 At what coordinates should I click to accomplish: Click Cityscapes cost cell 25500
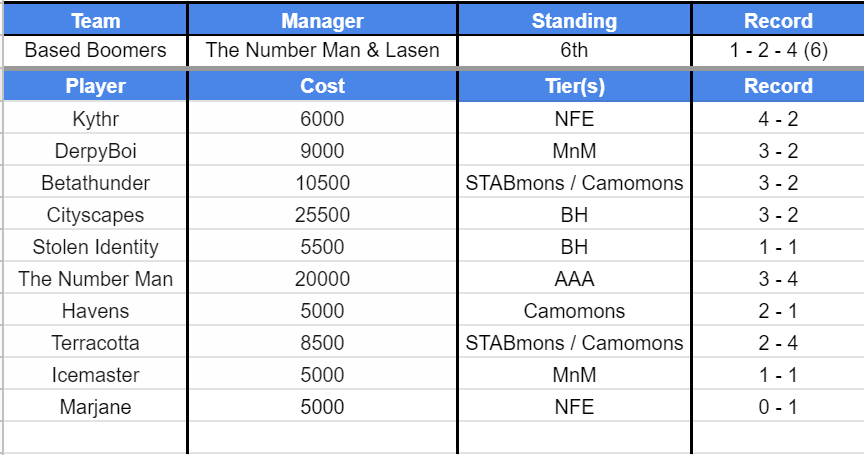click(322, 214)
